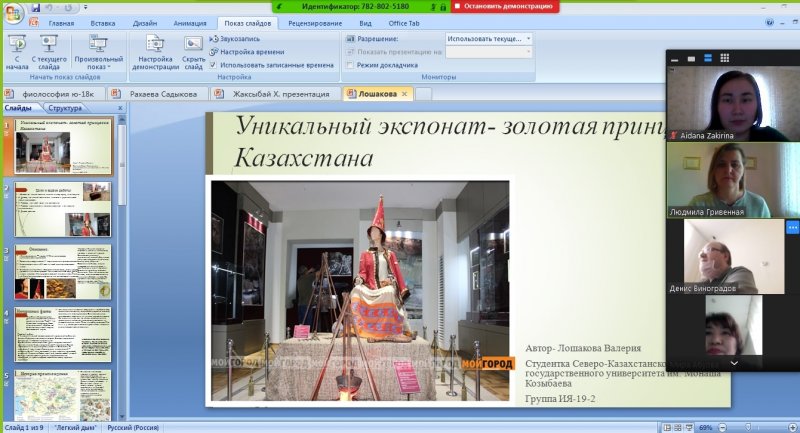Image resolution: width=800 pixels, height=433 pixels.
Task: Click 'Остановить демонстрацию' stop sharing button
Action: (504, 7)
